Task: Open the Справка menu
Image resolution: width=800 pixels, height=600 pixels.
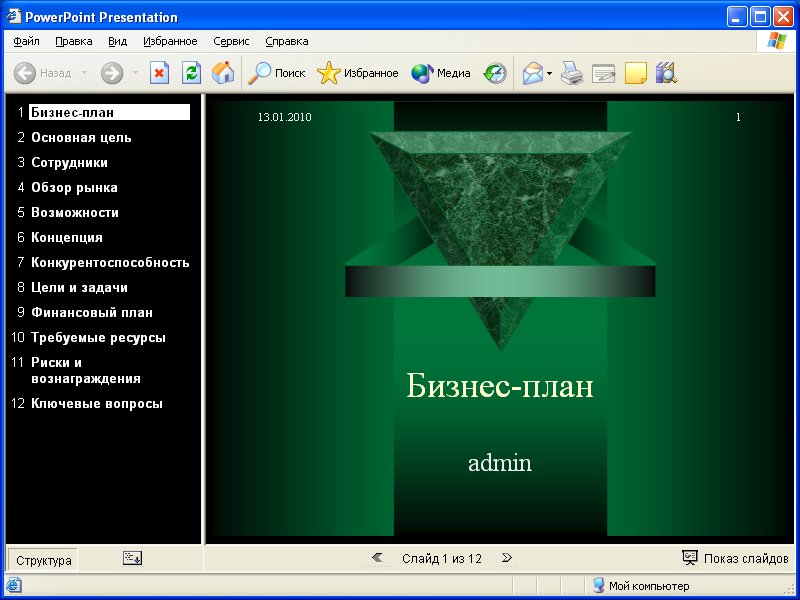Action: (287, 41)
